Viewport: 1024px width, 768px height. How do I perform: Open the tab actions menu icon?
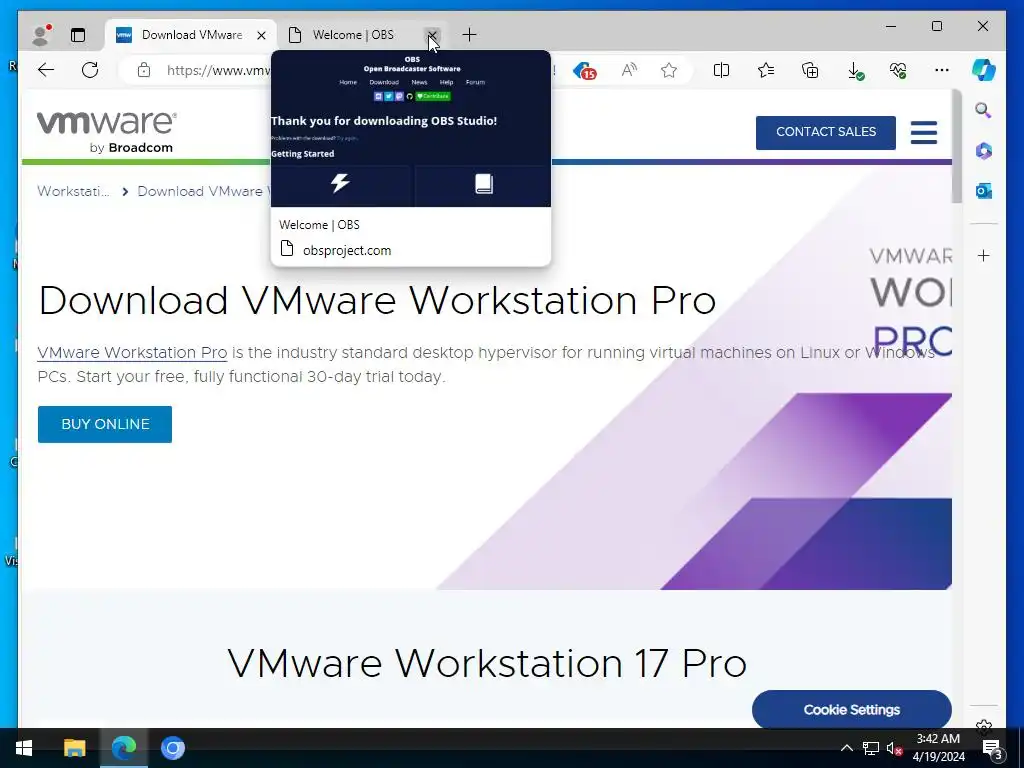point(78,35)
